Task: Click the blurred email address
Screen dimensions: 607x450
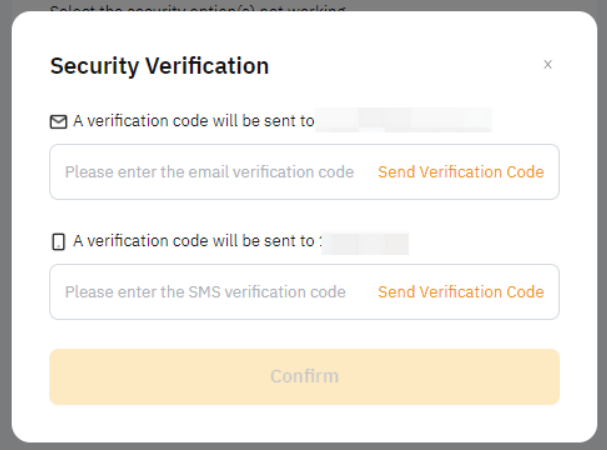Action: 405,122
